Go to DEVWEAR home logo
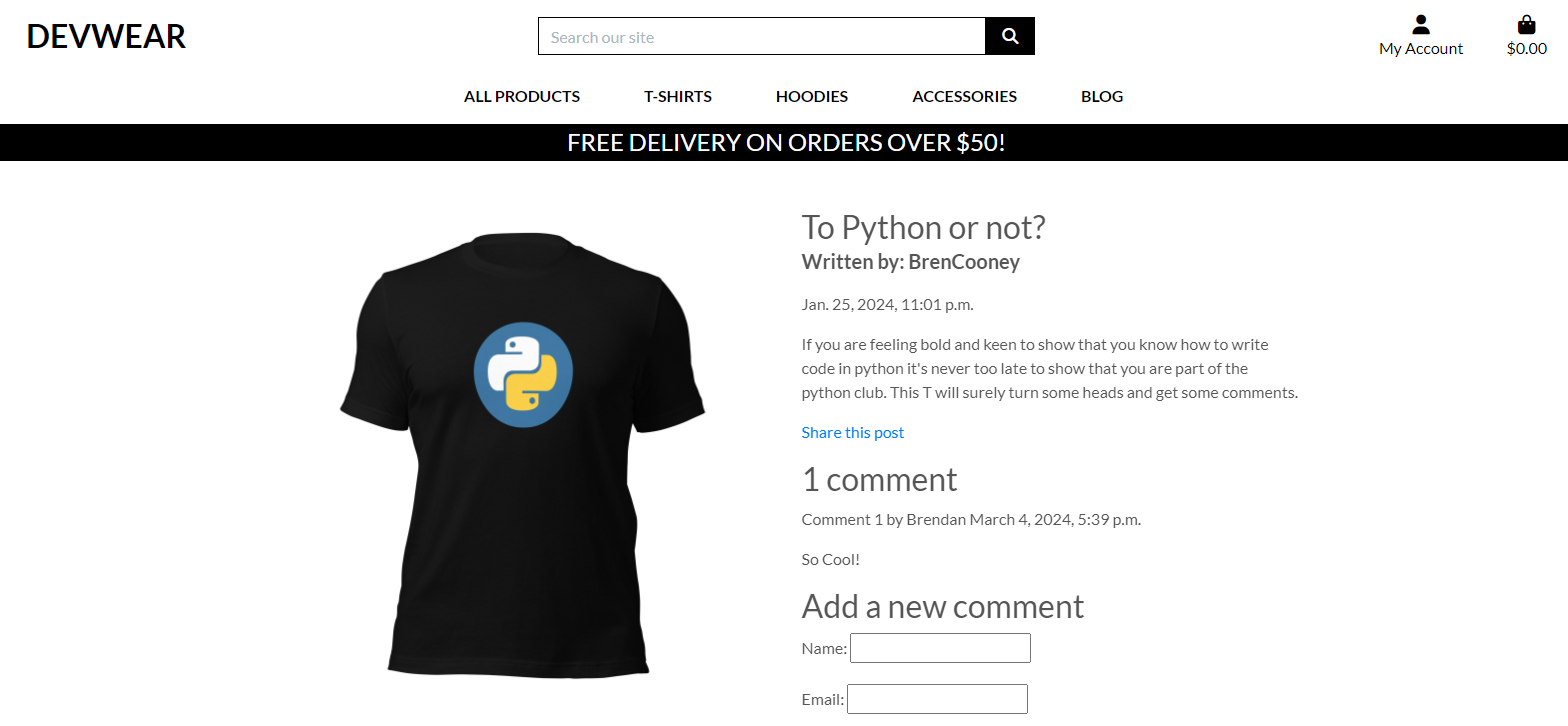 (106, 36)
